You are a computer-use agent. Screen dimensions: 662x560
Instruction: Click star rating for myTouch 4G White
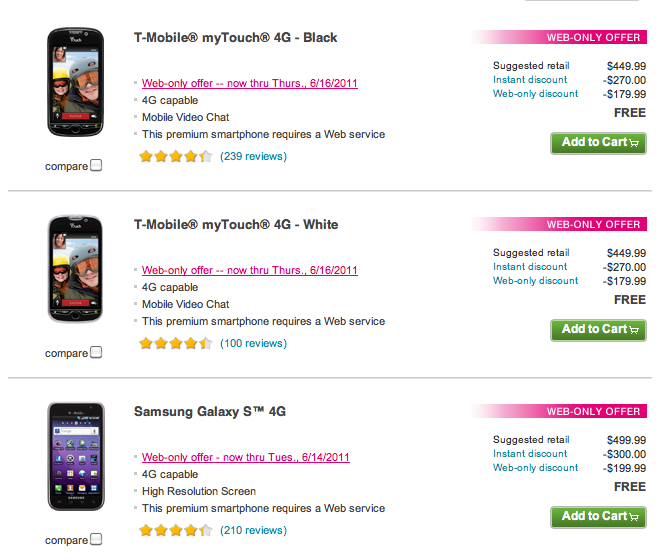click(x=175, y=343)
